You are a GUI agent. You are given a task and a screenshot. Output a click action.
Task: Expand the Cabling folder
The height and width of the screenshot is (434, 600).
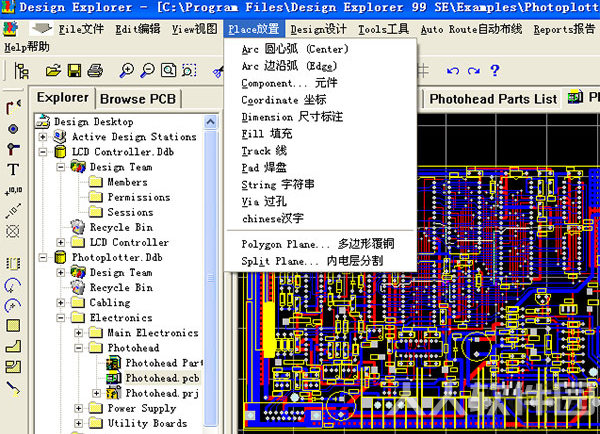tap(60, 303)
